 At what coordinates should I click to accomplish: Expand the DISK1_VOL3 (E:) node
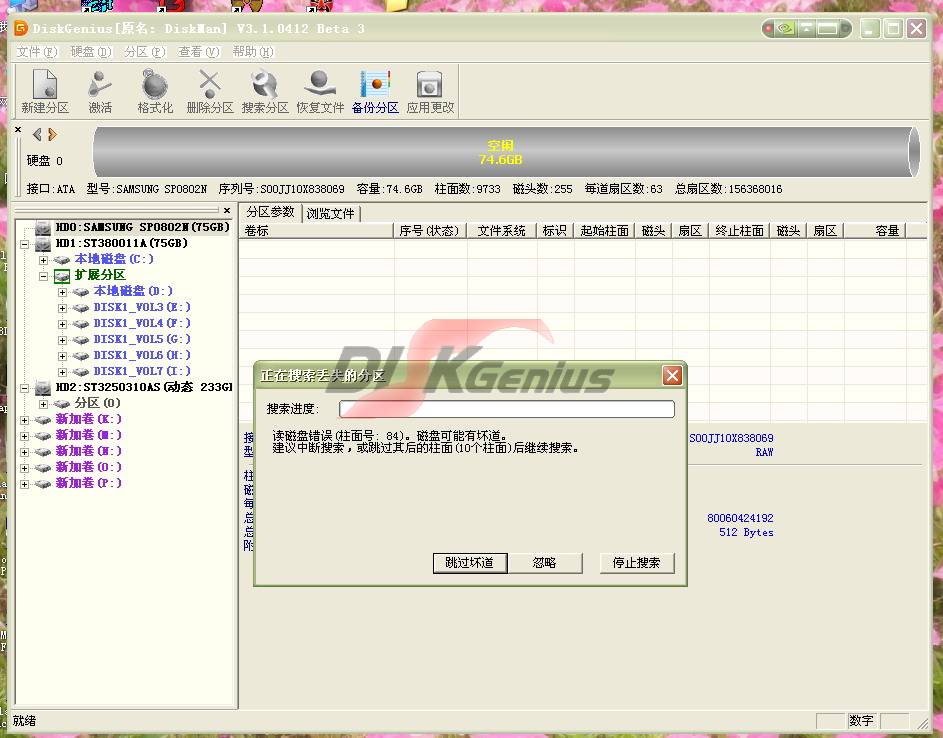pos(63,308)
